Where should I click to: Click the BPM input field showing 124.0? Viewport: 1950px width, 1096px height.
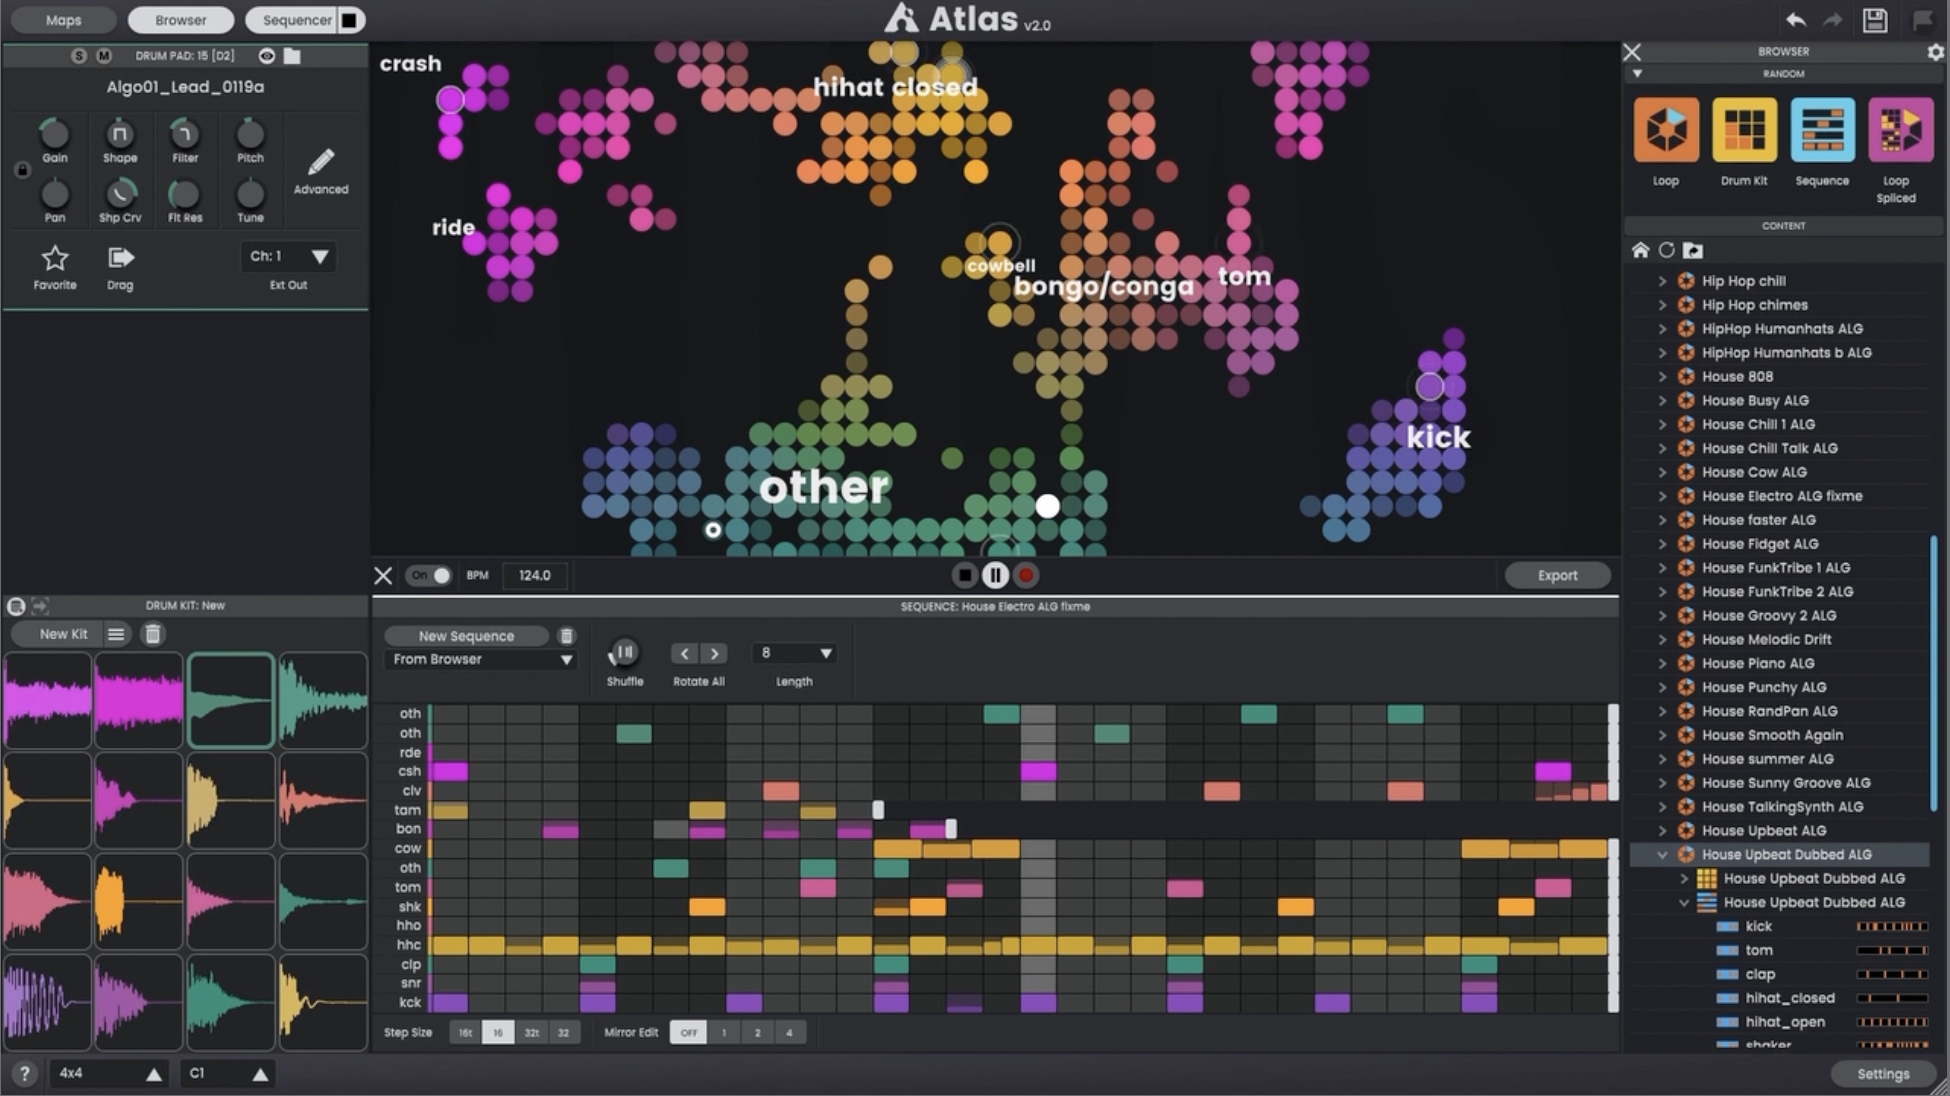pos(535,575)
